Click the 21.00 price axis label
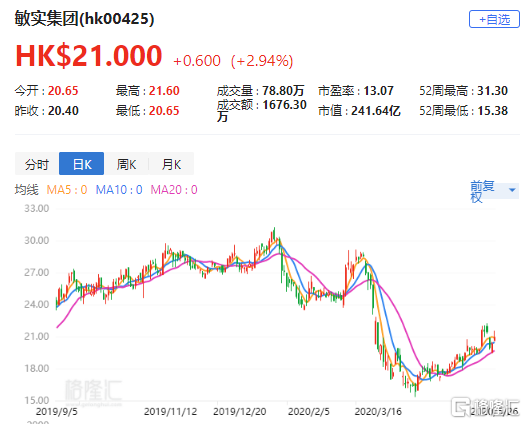Image resolution: width=526 pixels, height=424 pixels. click(x=37, y=336)
